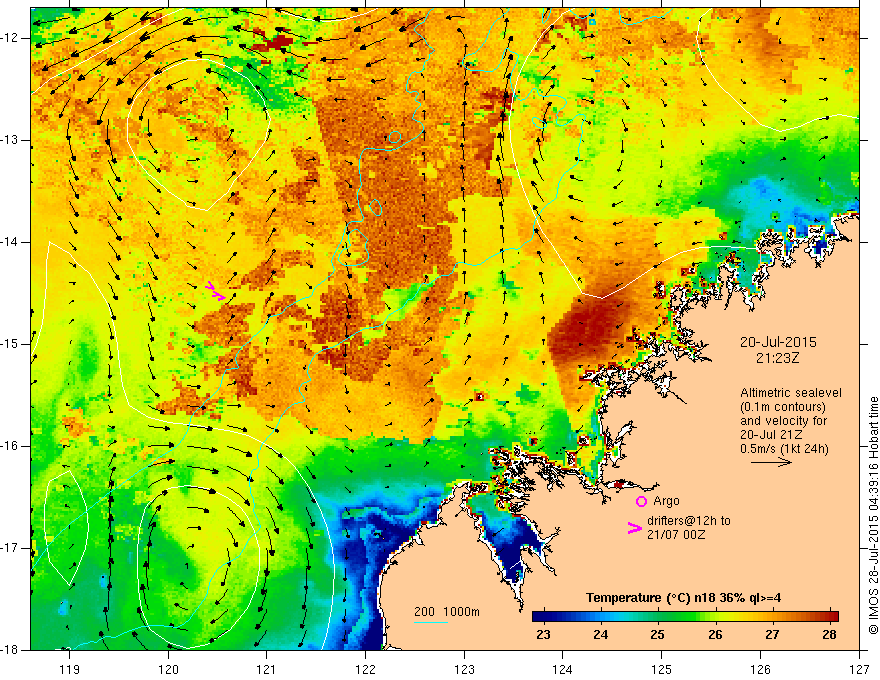Click the '20-Jul 21Z' velocity date text
Viewport: 880px width, 680px height.
[x=771, y=434]
